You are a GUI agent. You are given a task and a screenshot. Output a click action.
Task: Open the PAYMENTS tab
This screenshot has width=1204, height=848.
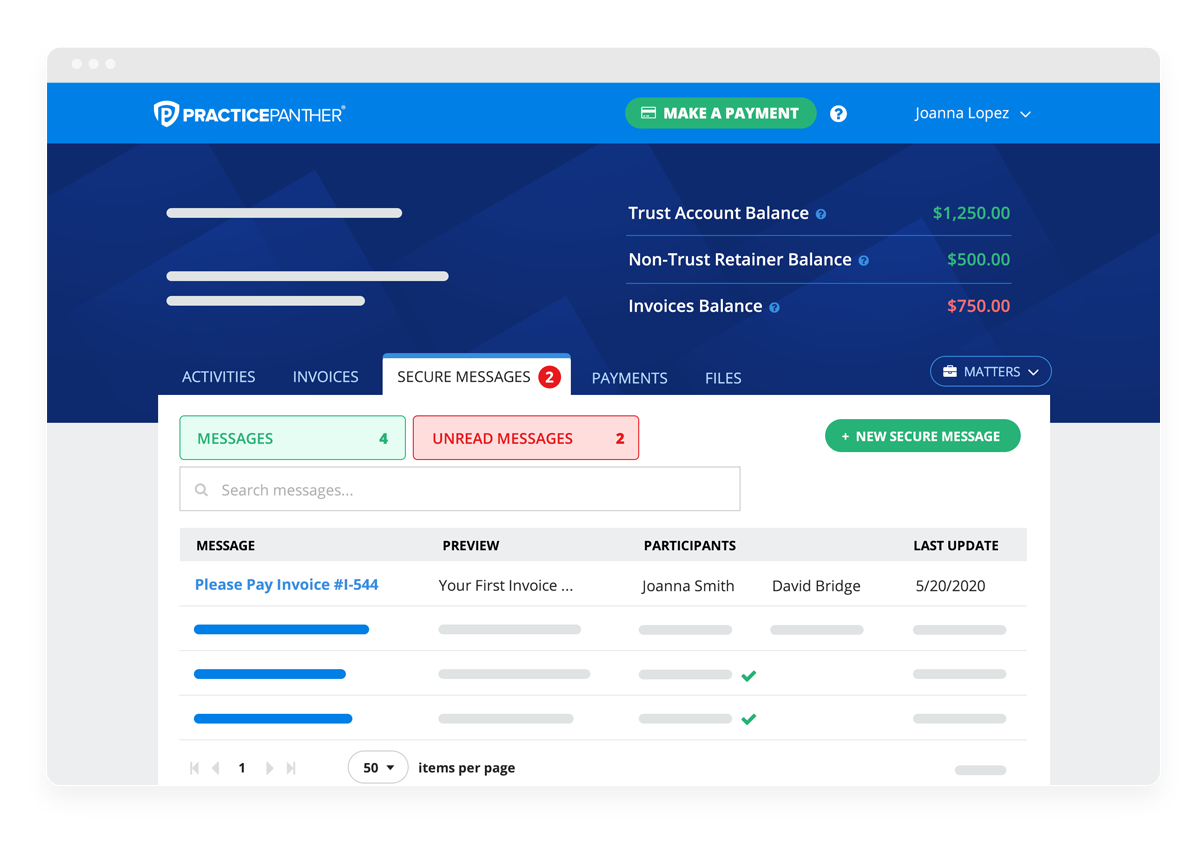pyautogui.click(x=629, y=378)
